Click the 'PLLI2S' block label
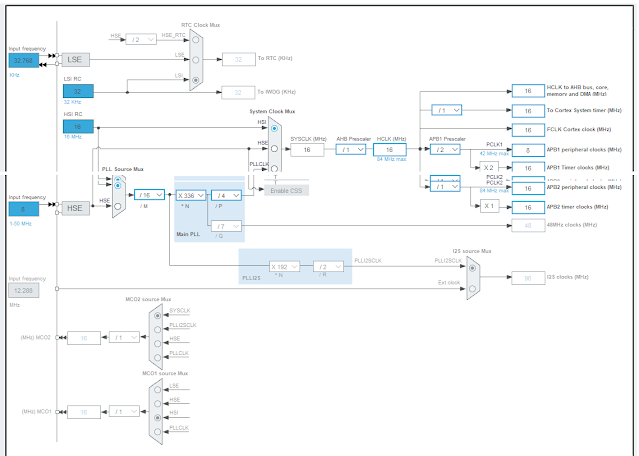The height and width of the screenshot is (456, 639). [251, 278]
